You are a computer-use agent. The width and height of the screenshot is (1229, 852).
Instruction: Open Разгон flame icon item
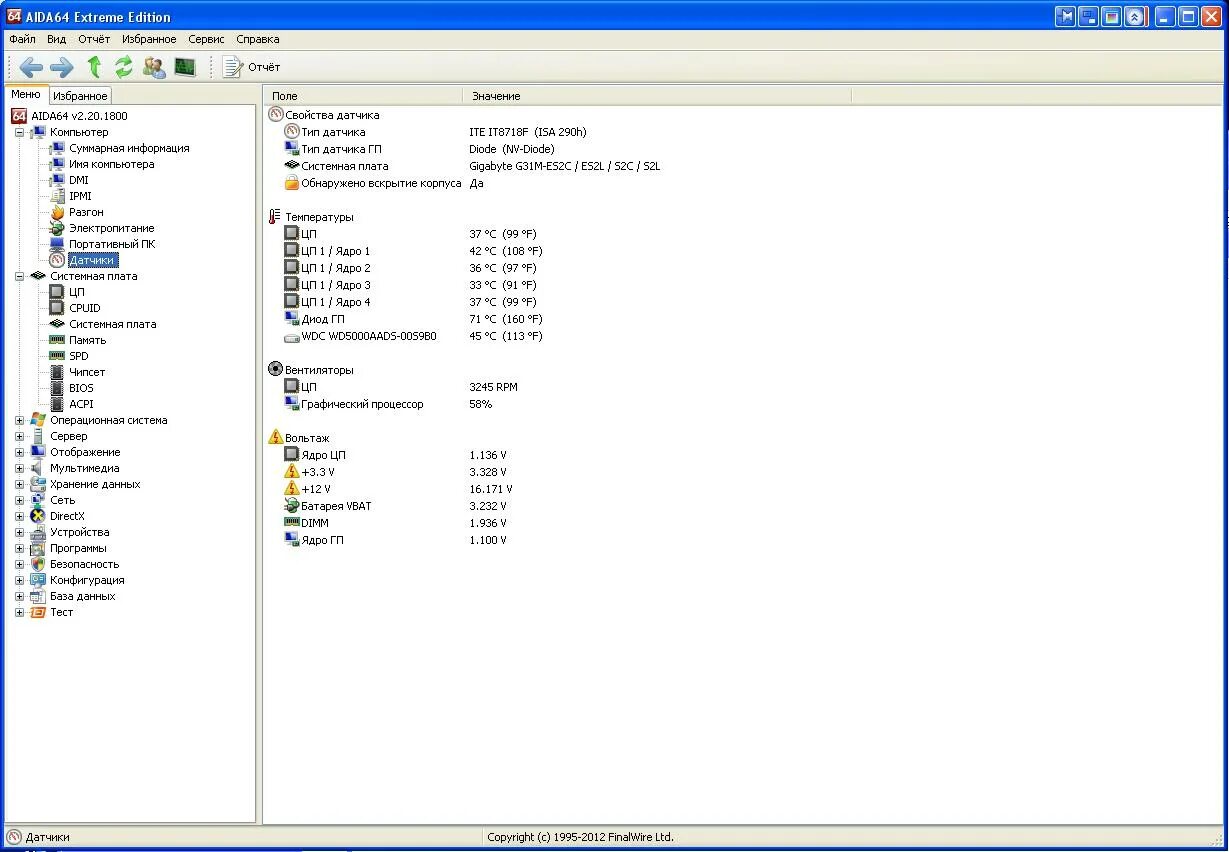[x=57, y=212]
